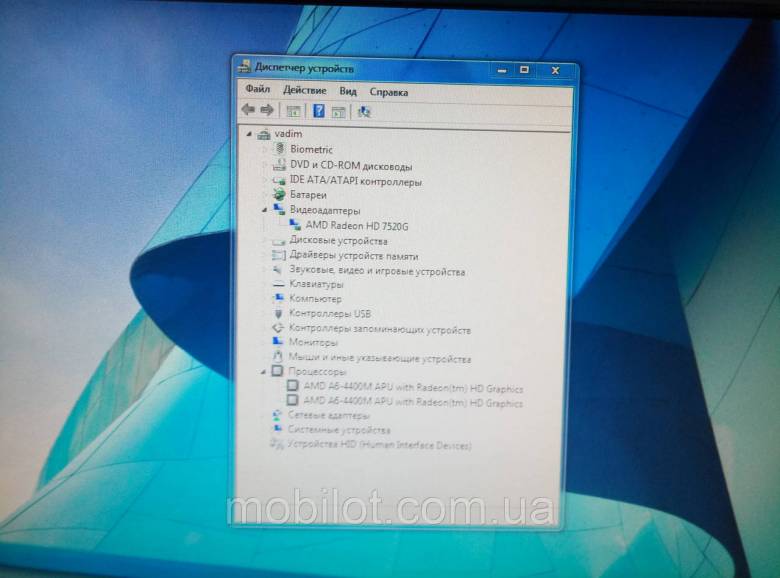Maximize the Диспетчер устройств window

pyautogui.click(x=524, y=70)
